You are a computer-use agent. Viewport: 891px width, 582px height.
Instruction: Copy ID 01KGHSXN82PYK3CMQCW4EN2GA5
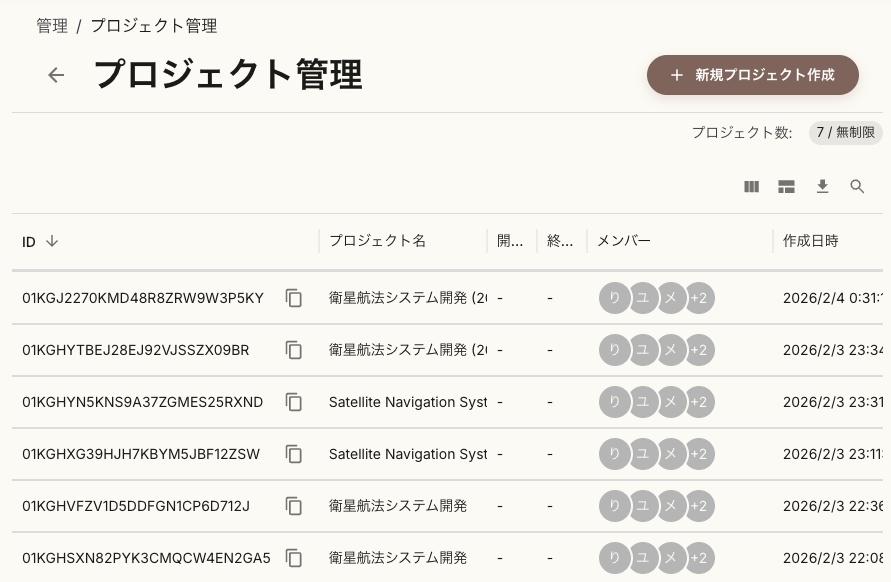[294, 558]
